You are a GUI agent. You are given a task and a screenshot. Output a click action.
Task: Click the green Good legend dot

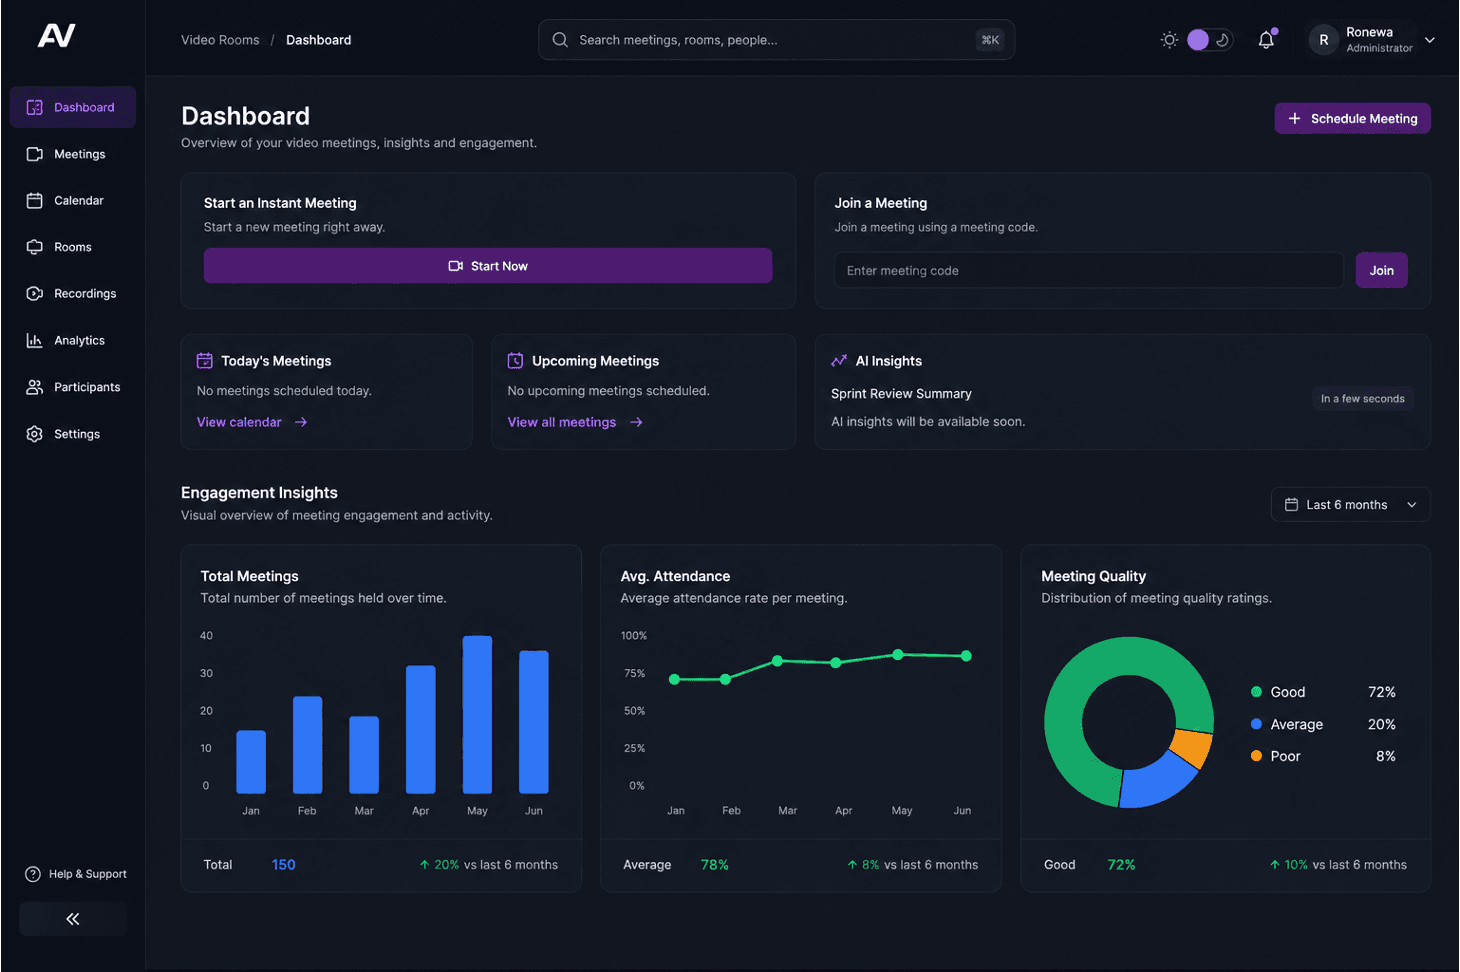(1256, 692)
